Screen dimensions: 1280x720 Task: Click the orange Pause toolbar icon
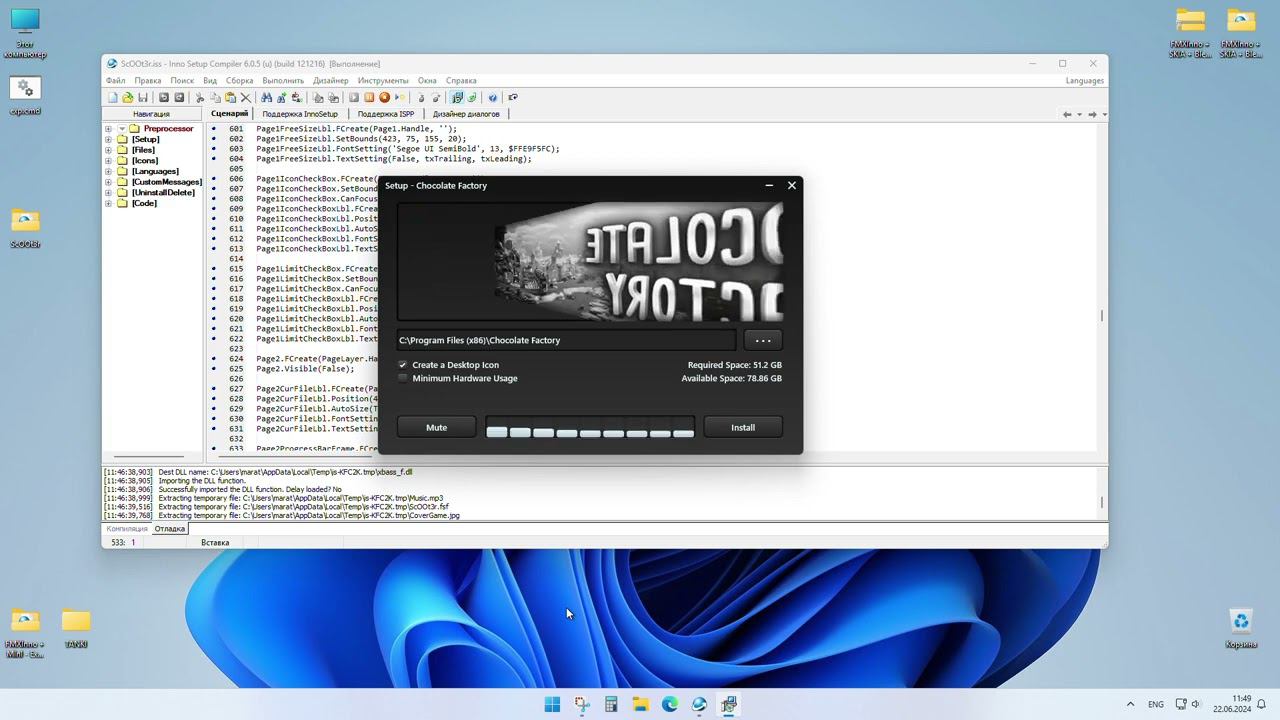point(369,97)
